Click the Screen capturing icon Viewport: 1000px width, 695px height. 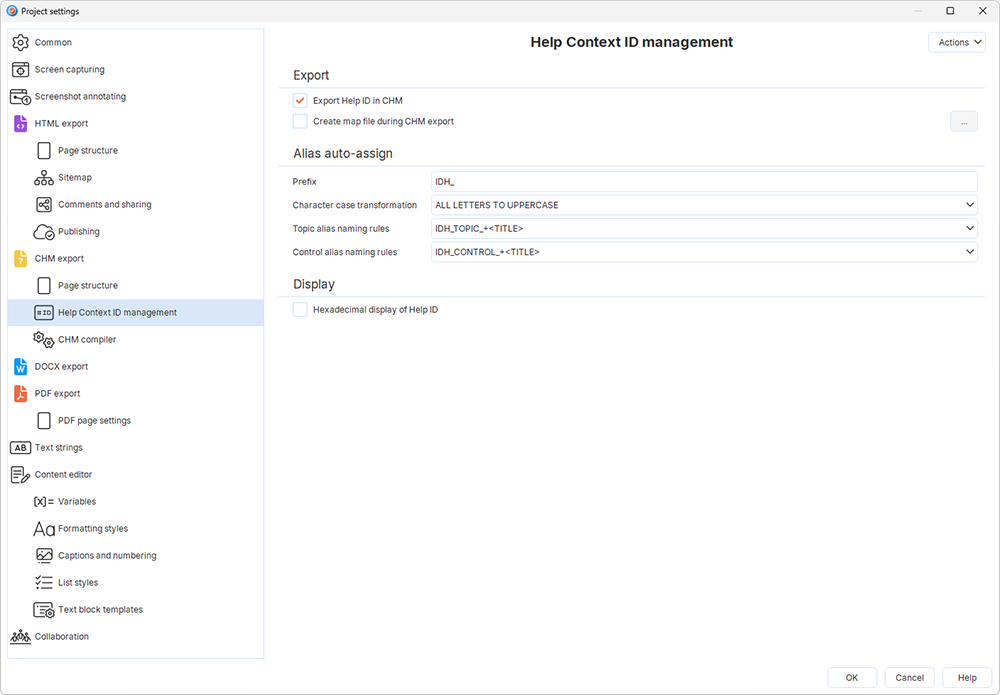[20, 70]
